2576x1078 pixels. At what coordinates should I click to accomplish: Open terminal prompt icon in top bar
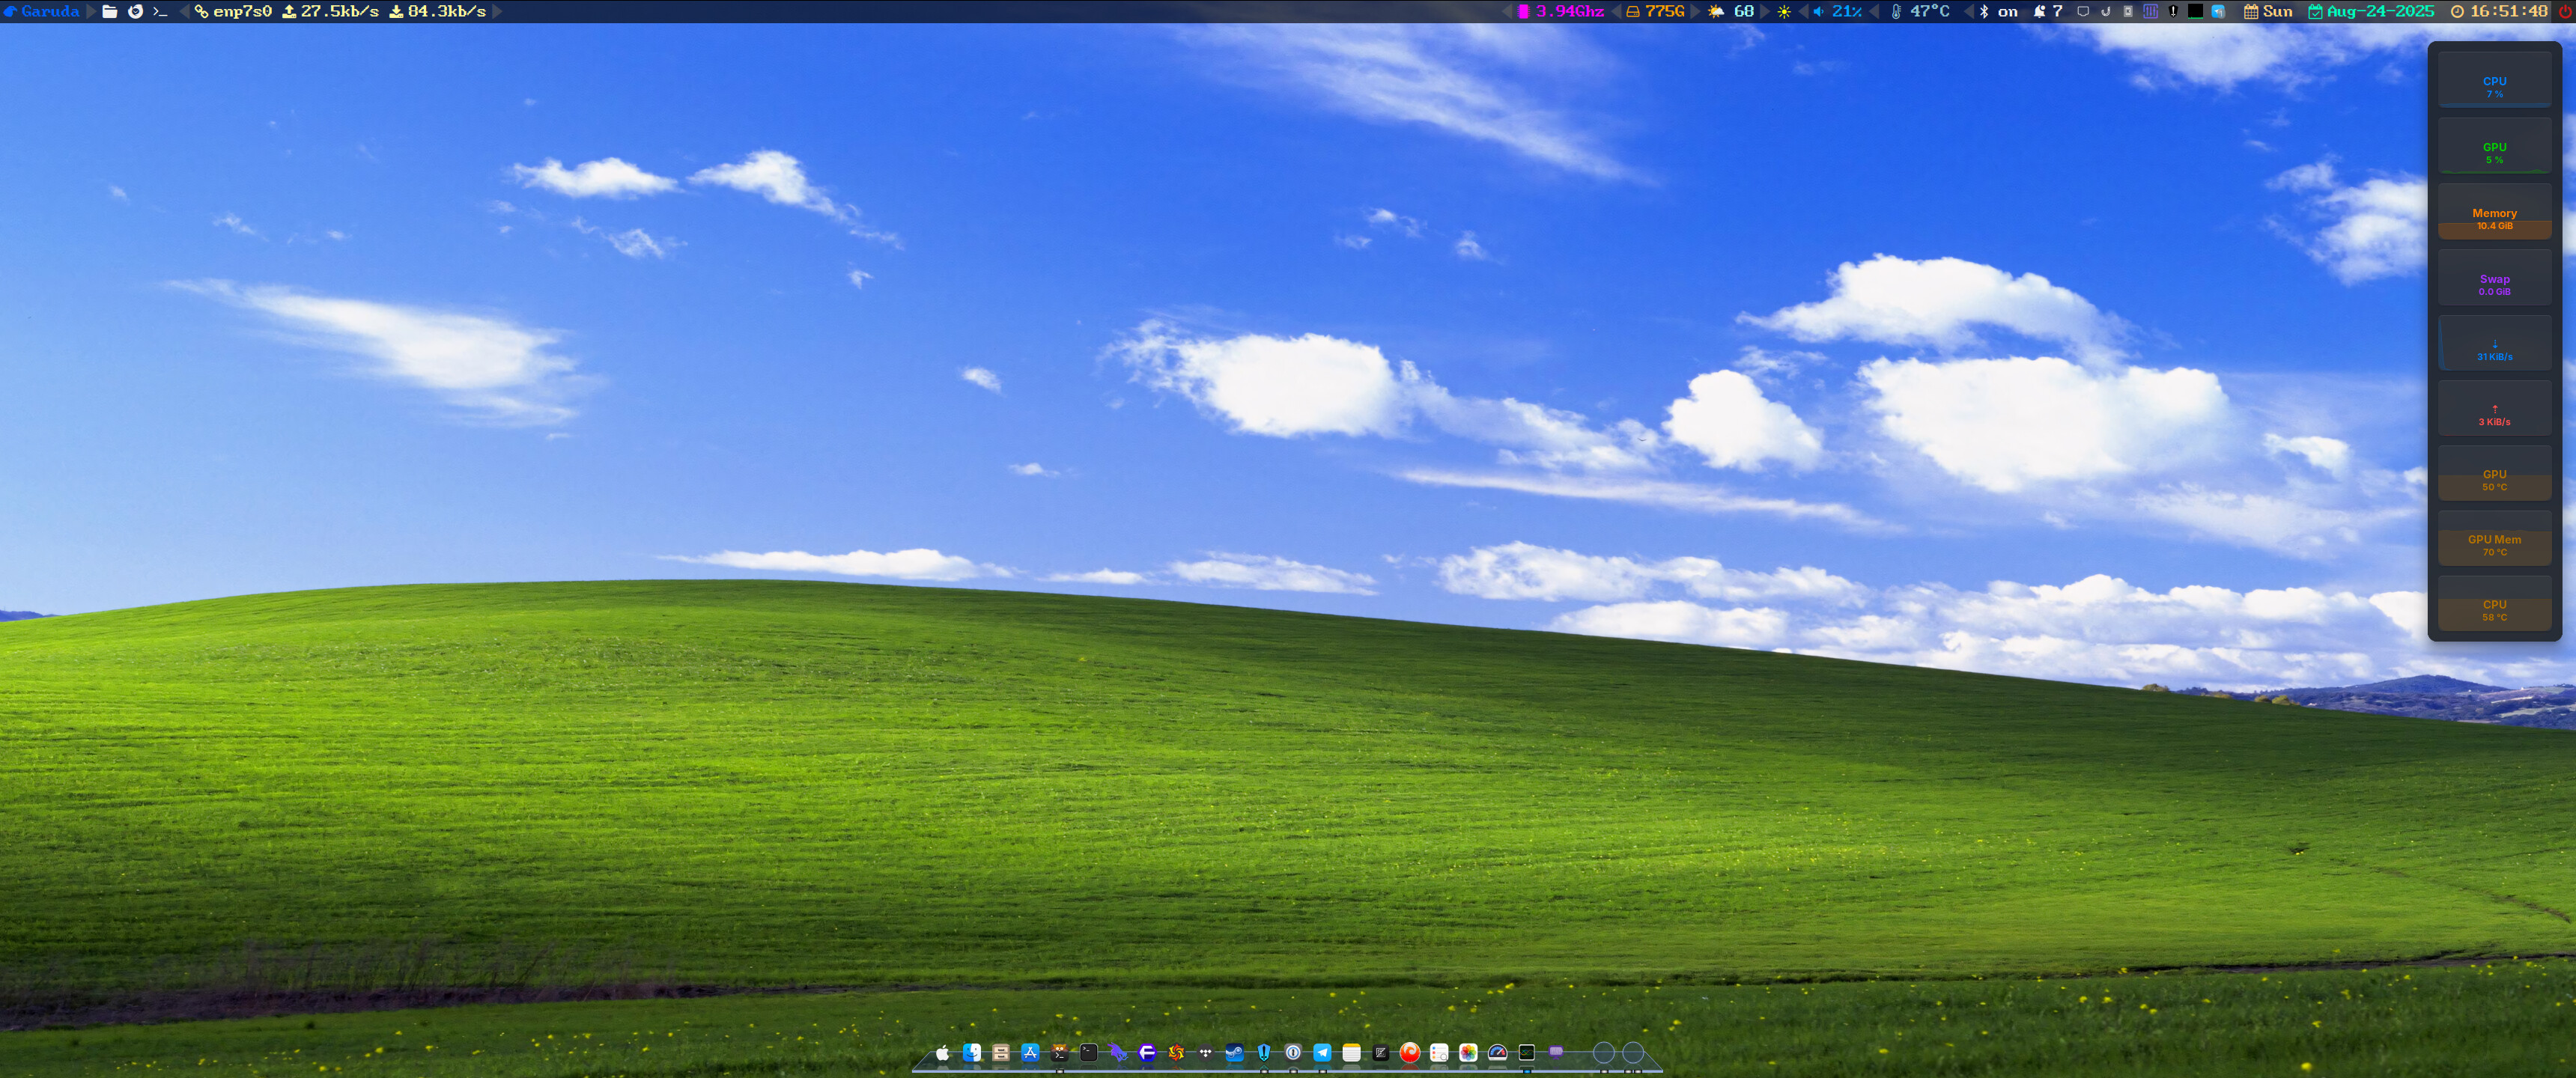click(160, 11)
